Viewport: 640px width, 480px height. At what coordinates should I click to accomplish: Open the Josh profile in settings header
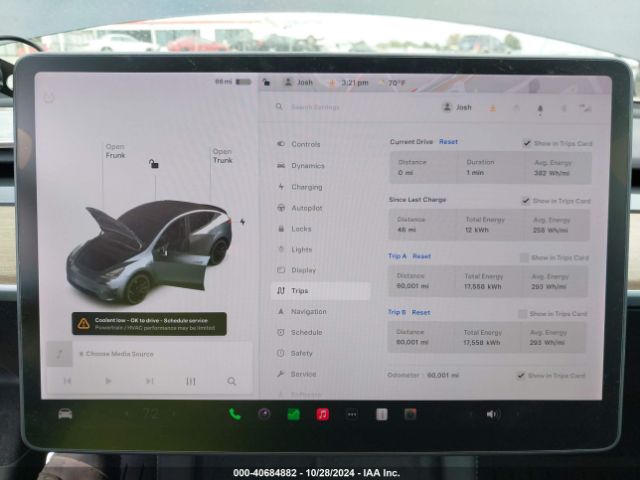(457, 107)
